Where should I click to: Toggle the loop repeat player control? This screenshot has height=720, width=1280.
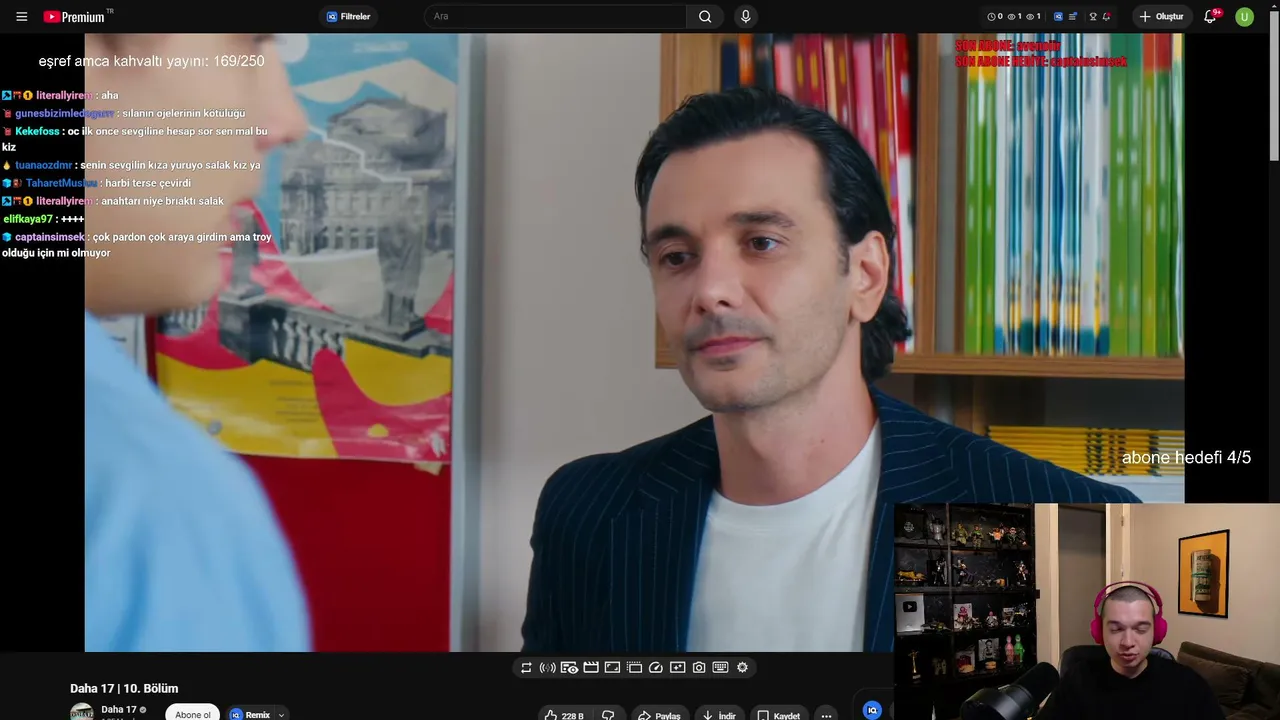click(x=526, y=668)
